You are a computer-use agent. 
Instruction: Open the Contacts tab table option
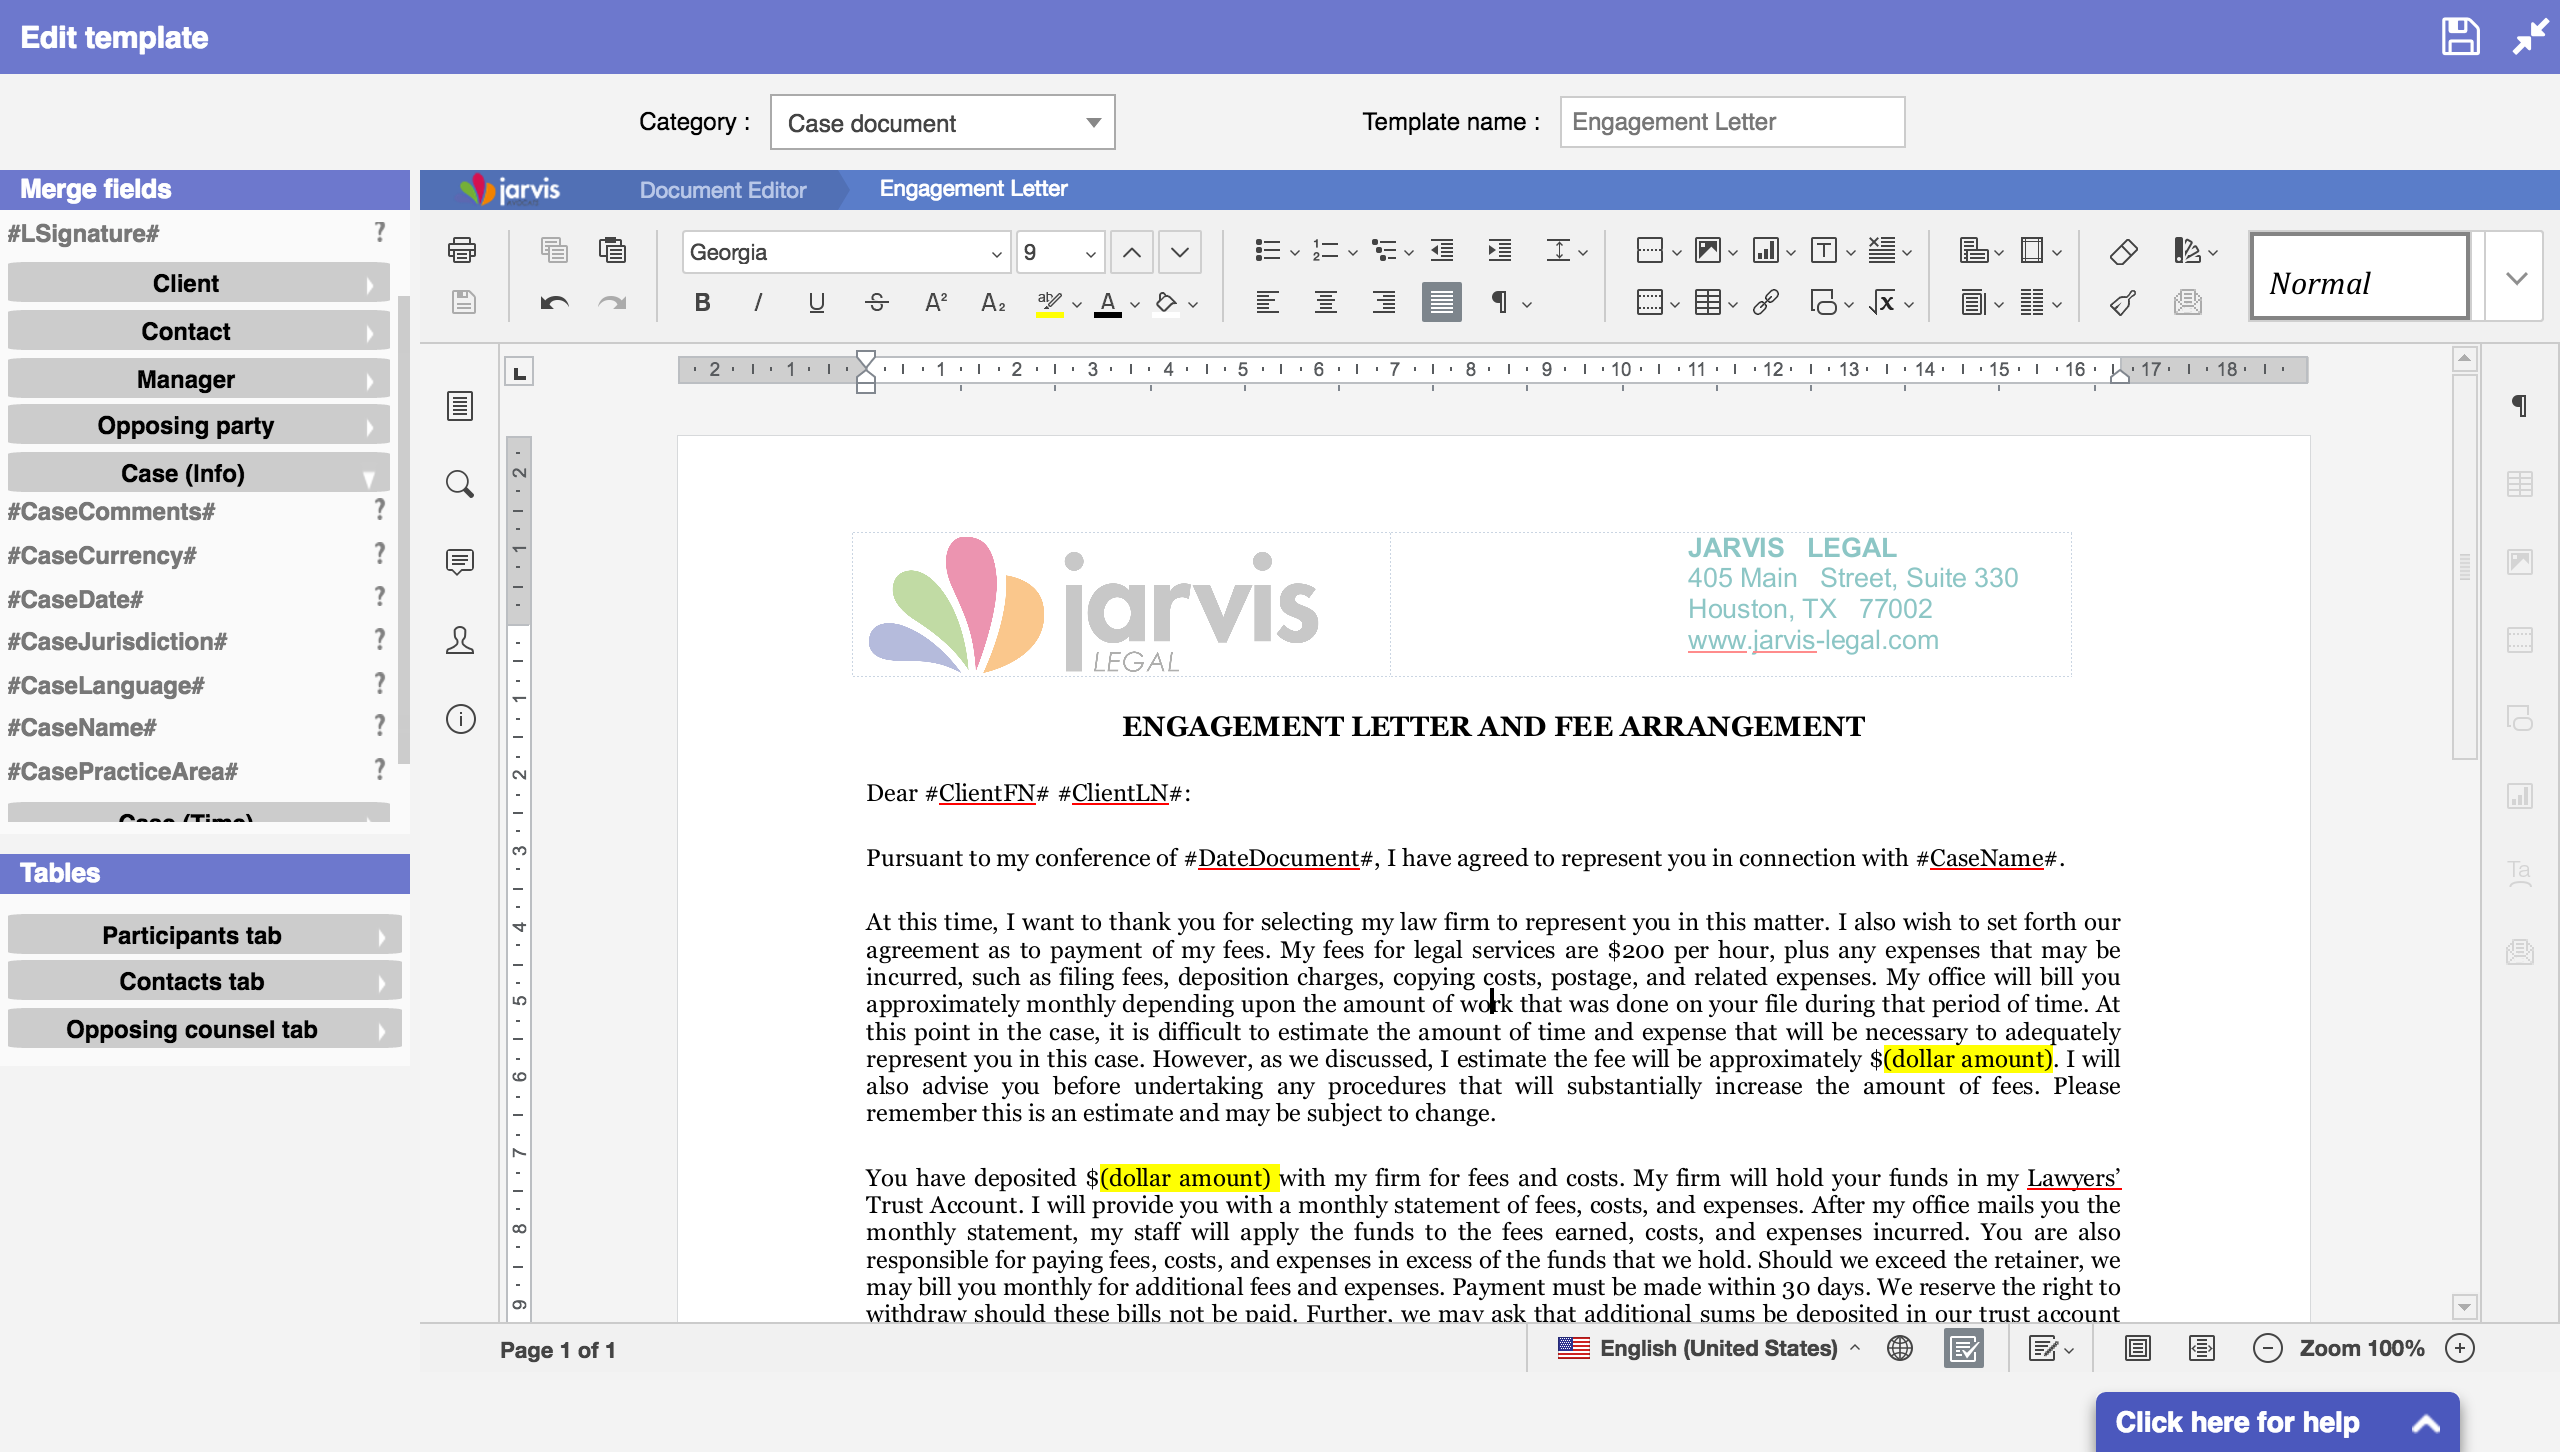click(x=204, y=980)
